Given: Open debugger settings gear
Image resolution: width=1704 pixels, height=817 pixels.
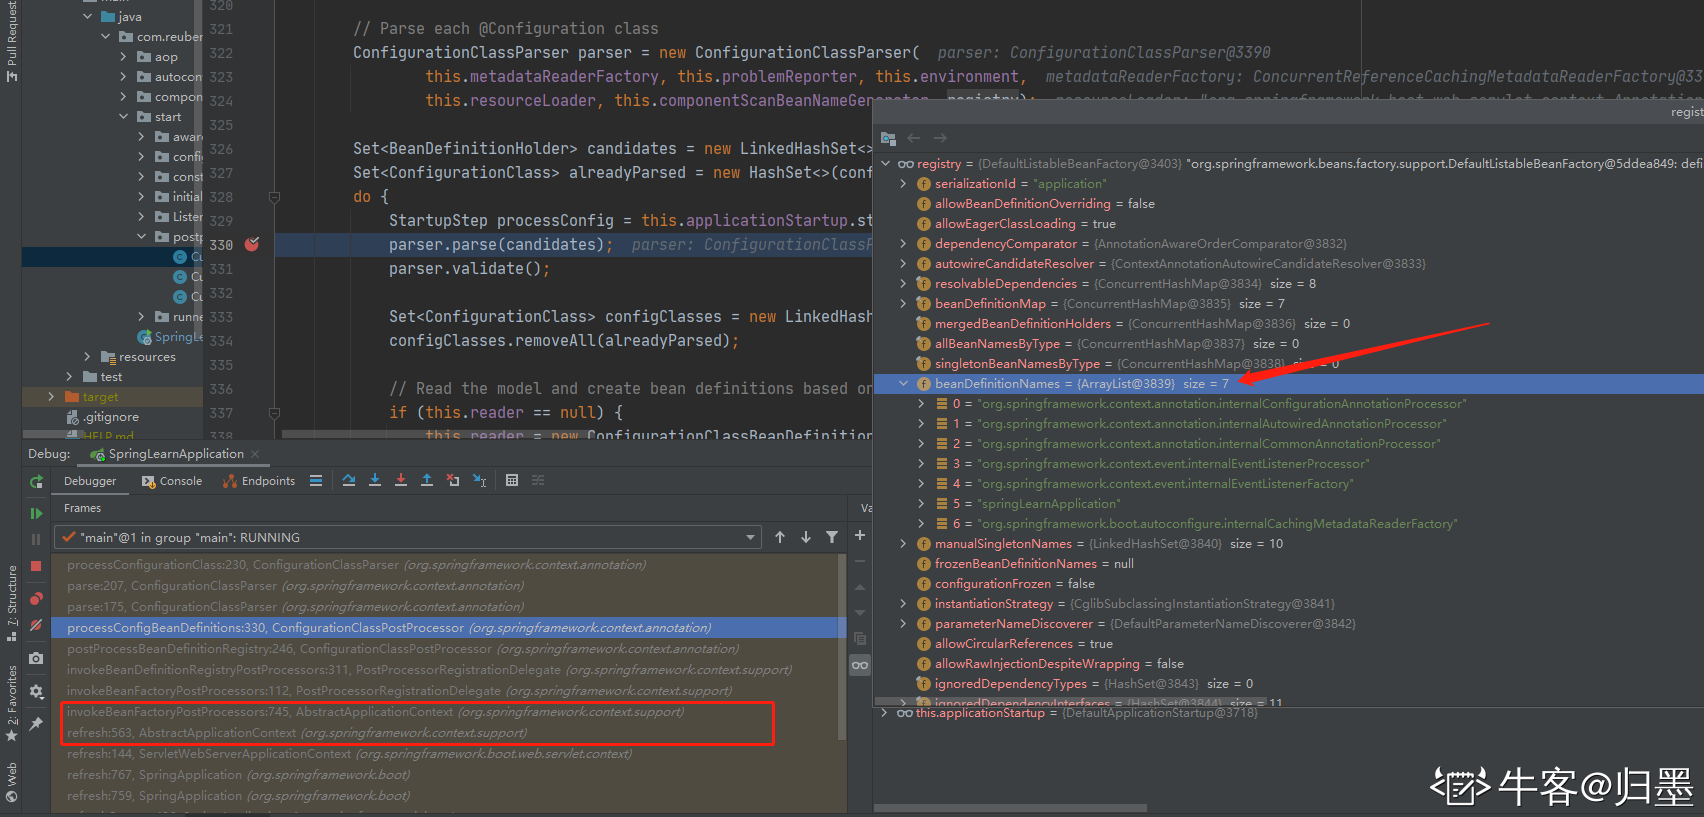Looking at the screenshot, I should pyautogui.click(x=36, y=691).
